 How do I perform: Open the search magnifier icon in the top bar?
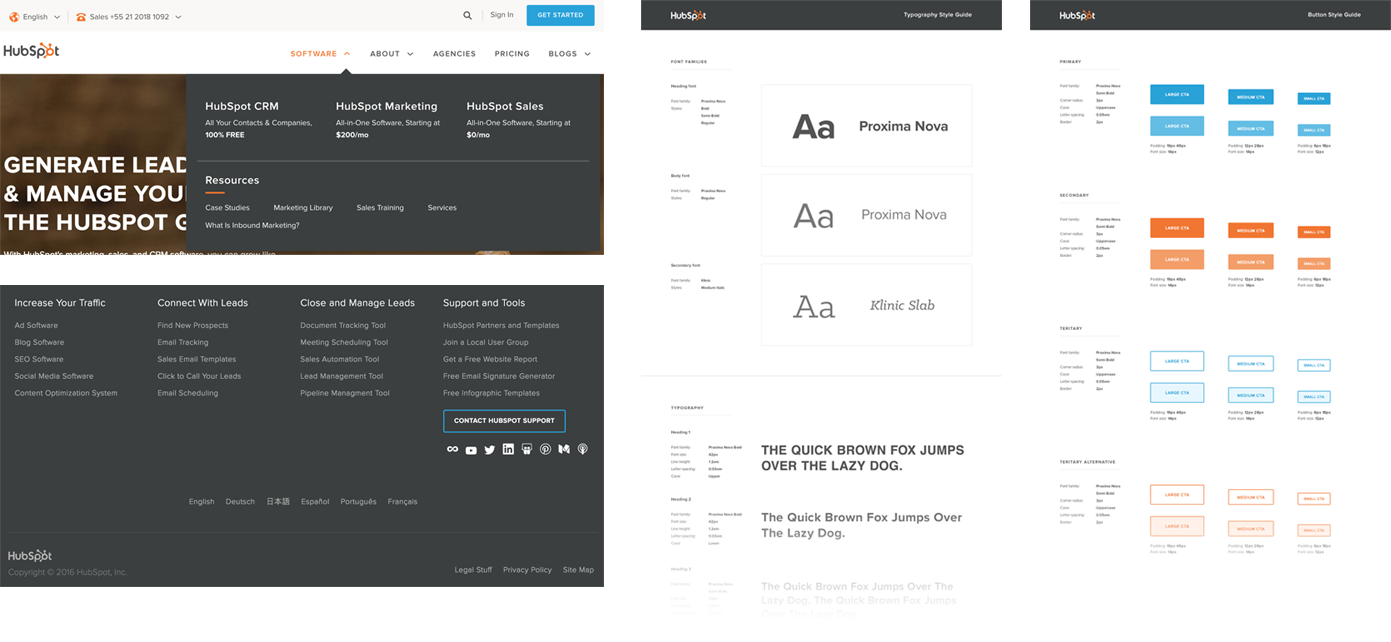(467, 15)
